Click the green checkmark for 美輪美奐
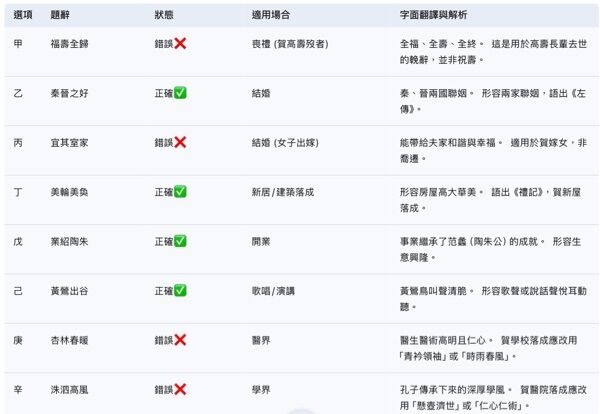Viewport: 600px width, 414px height. coord(180,192)
